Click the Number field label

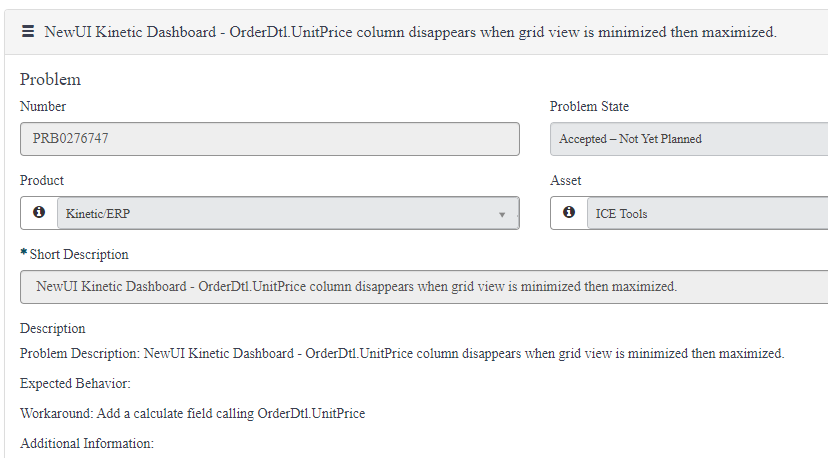click(43, 106)
